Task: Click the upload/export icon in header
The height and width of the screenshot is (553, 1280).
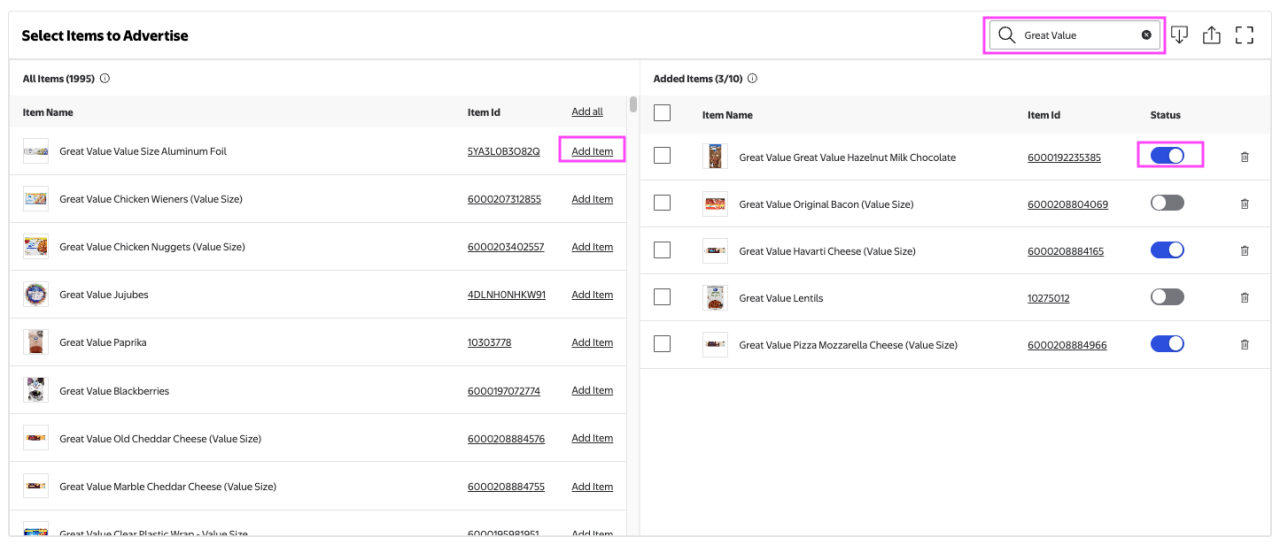Action: (1212, 35)
